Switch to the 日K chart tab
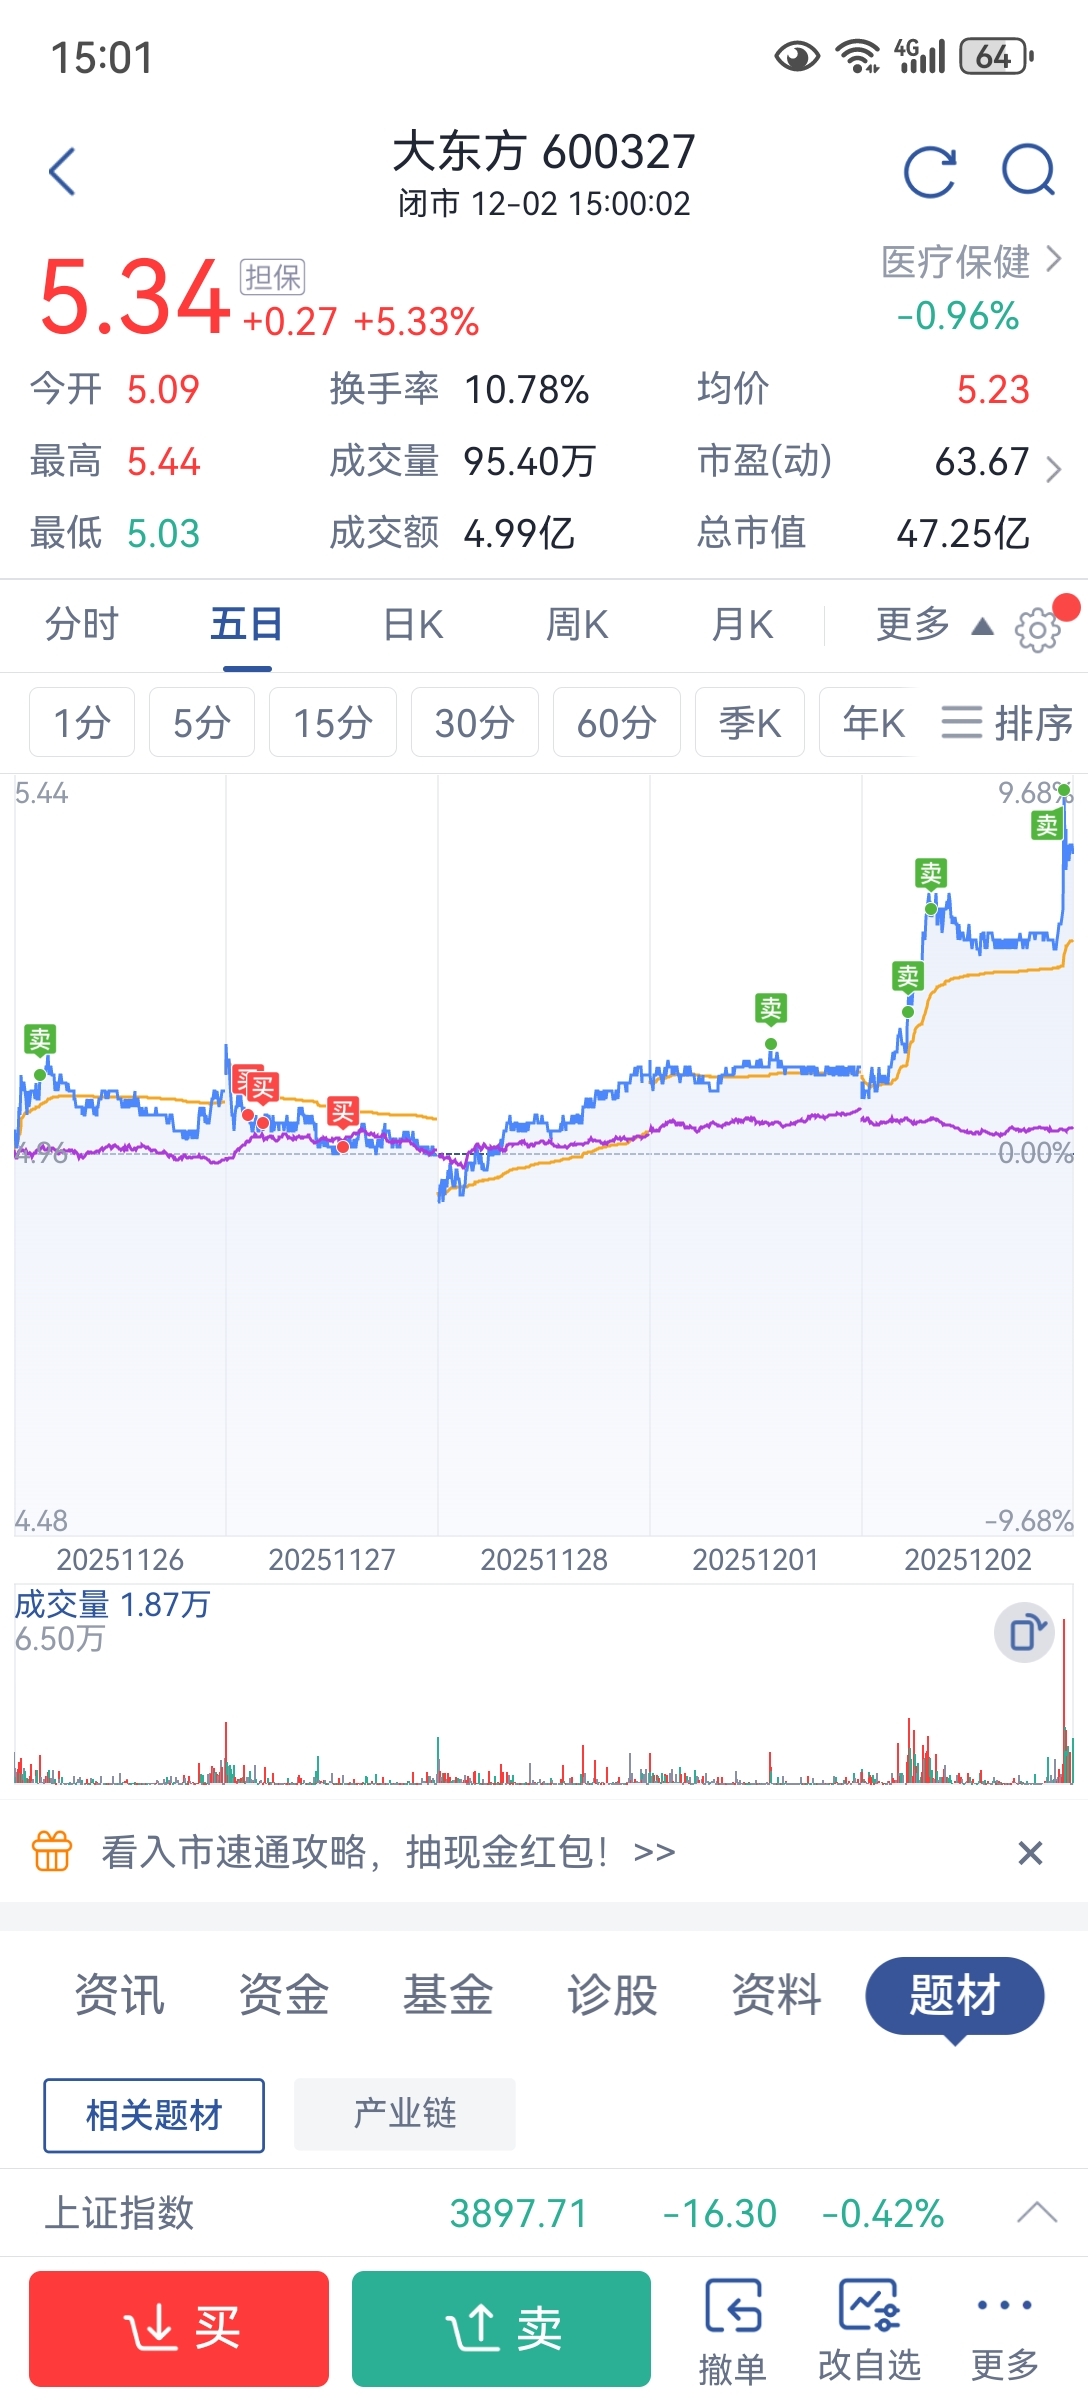Screen dimensions: 1088x2400 pos(413,625)
